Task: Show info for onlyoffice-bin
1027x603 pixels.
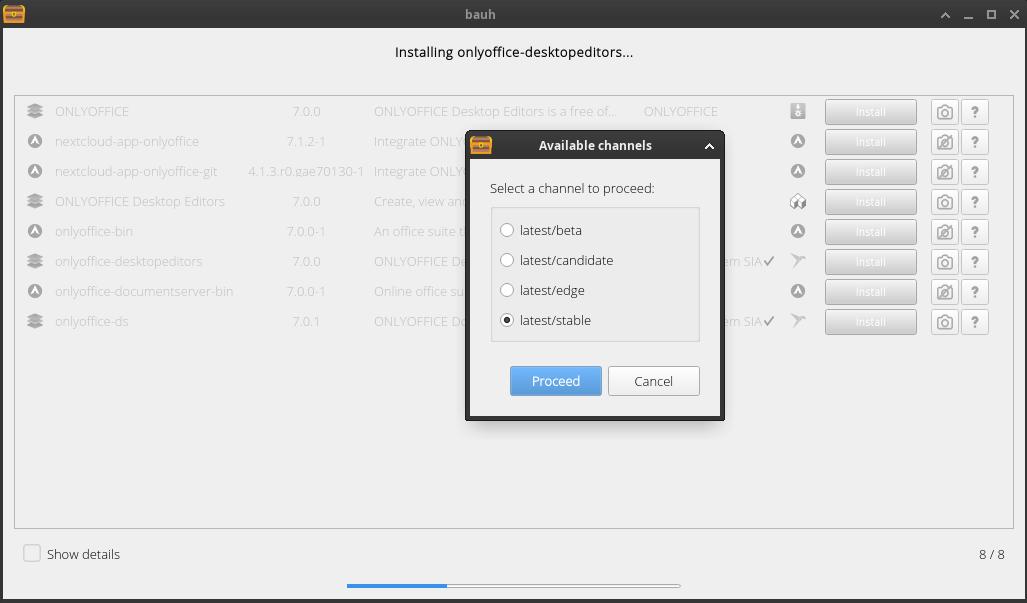Action: 975,232
